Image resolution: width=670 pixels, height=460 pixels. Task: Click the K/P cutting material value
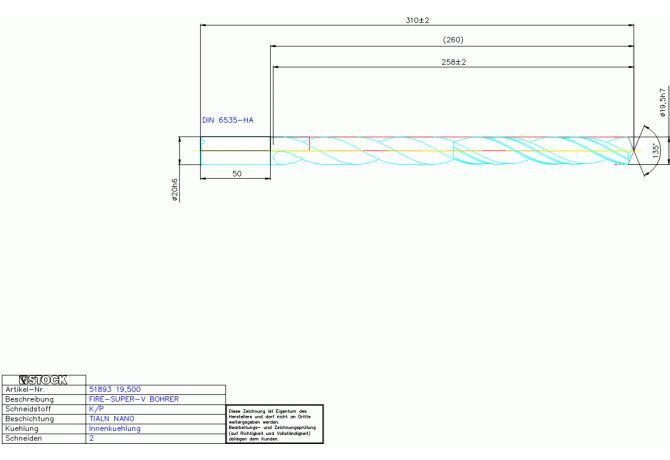[96, 409]
